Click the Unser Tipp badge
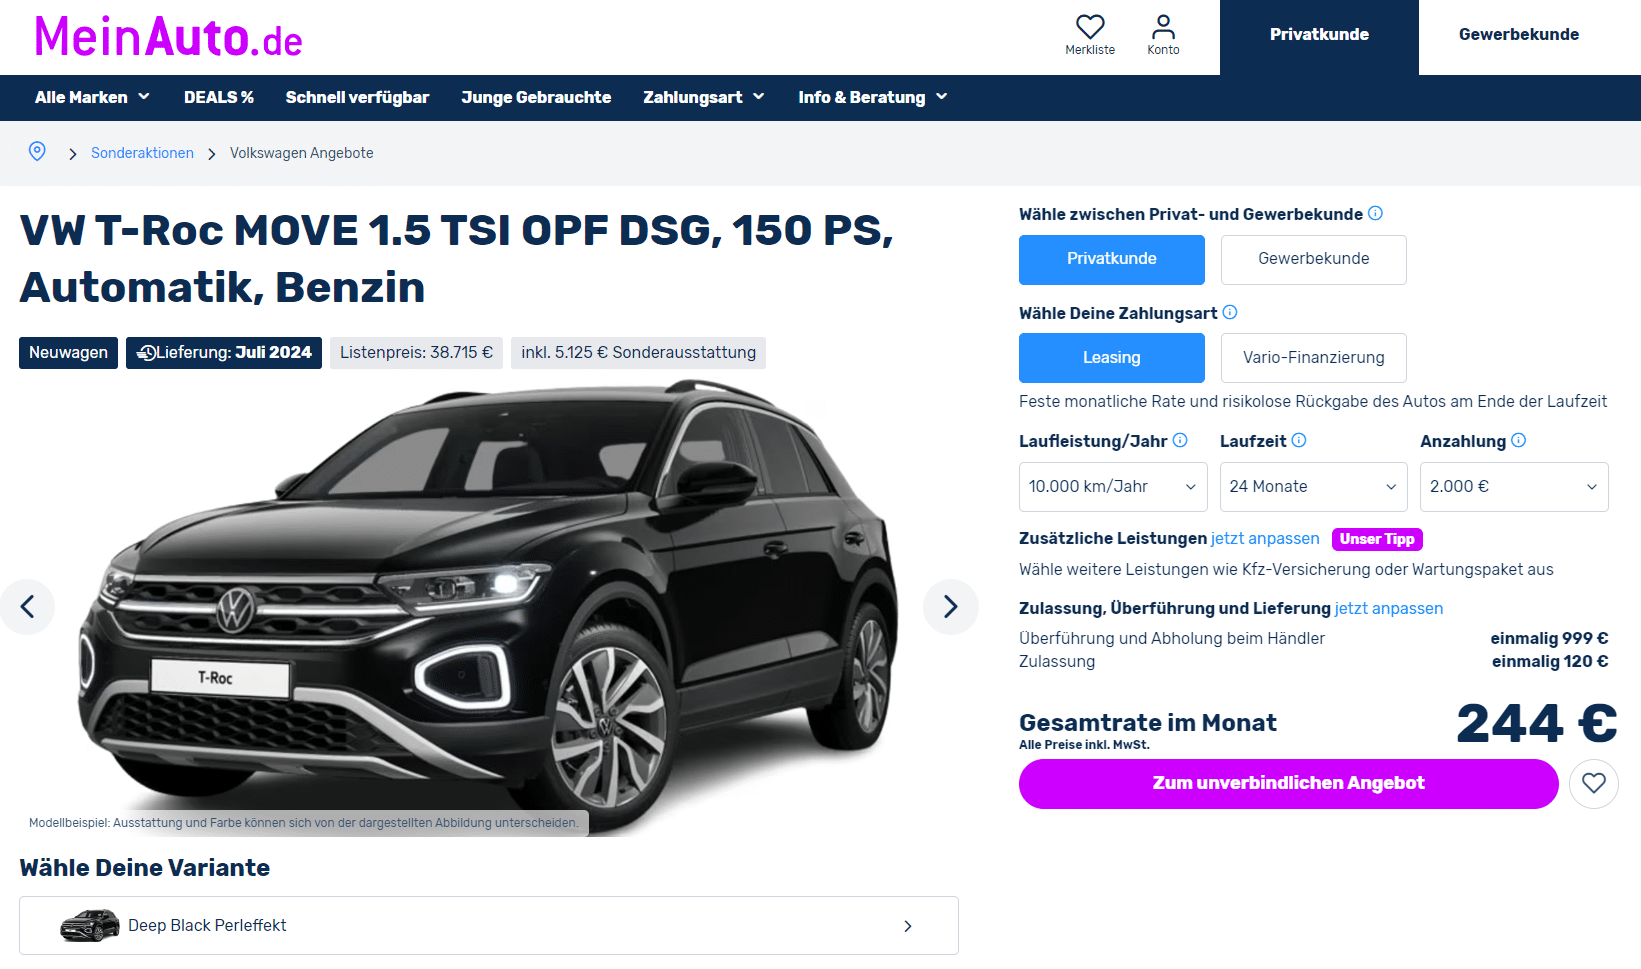This screenshot has width=1641, height=969. tap(1377, 539)
